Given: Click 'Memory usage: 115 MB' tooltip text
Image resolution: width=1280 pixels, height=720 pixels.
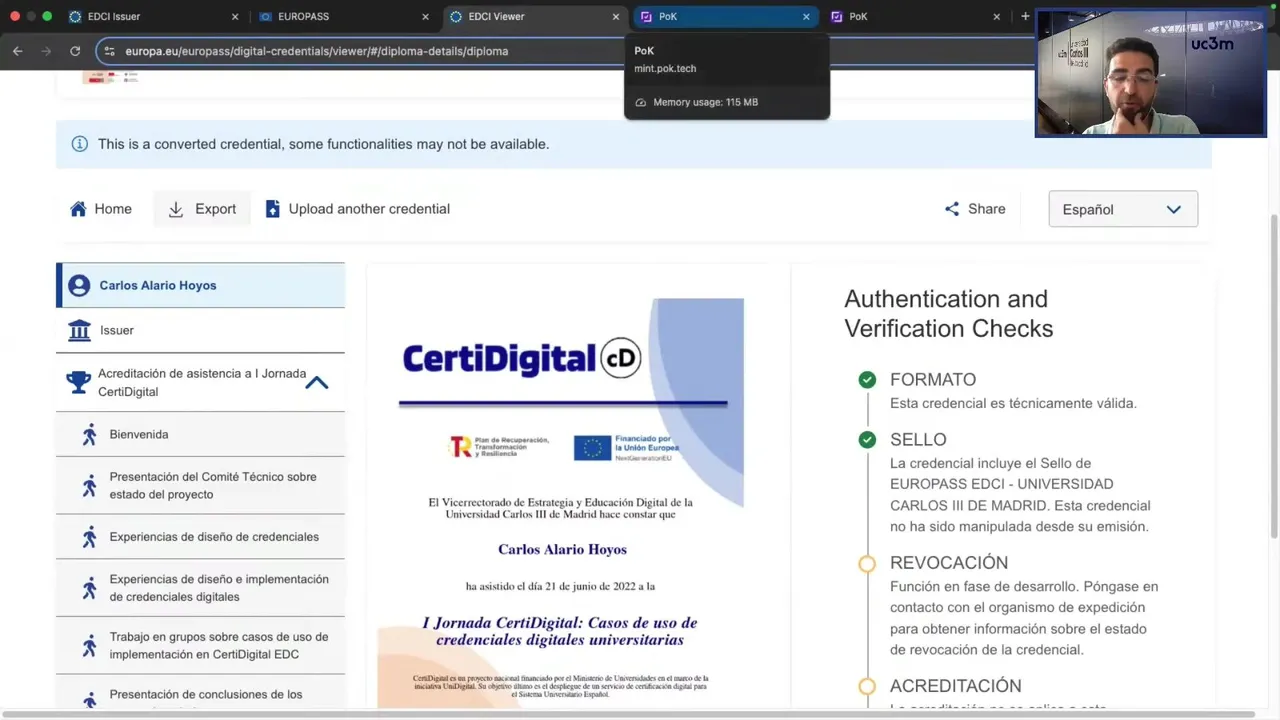Looking at the screenshot, I should point(705,102).
